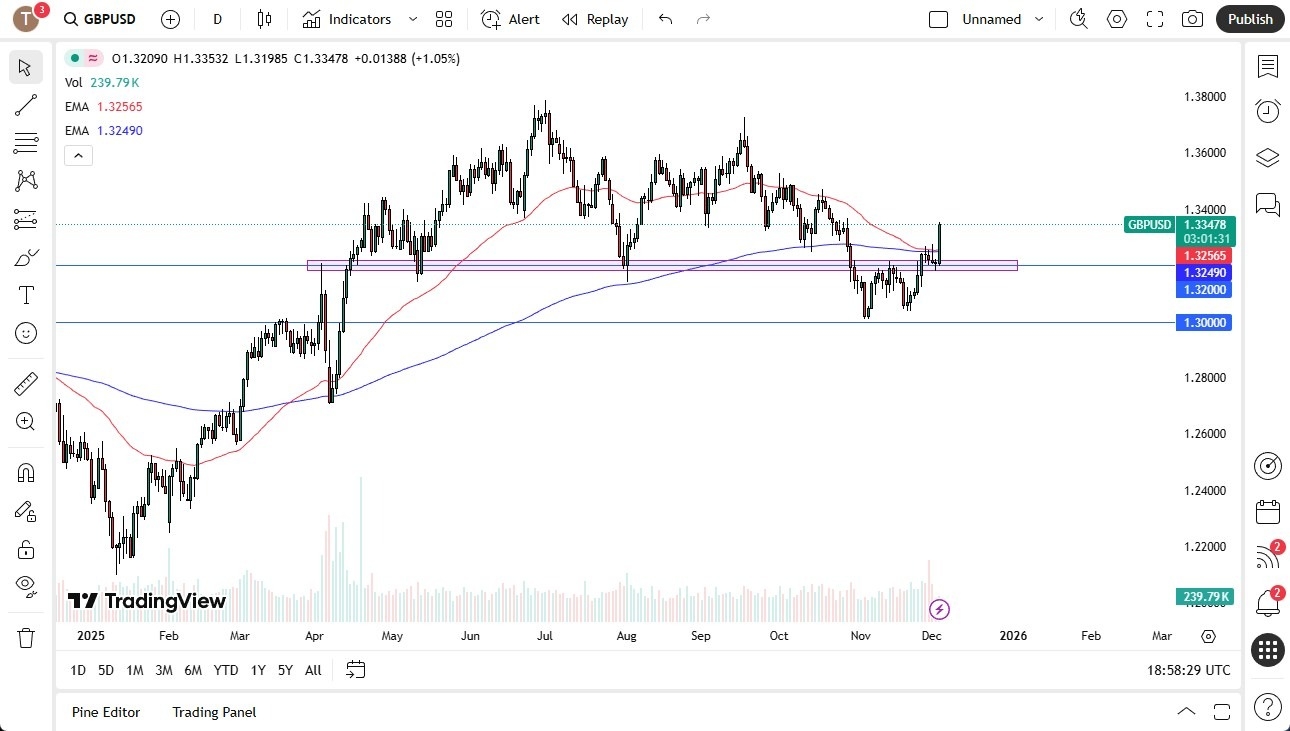Switch to the Trading Panel tab
Viewport: 1290px width, 731px height.
pos(213,712)
